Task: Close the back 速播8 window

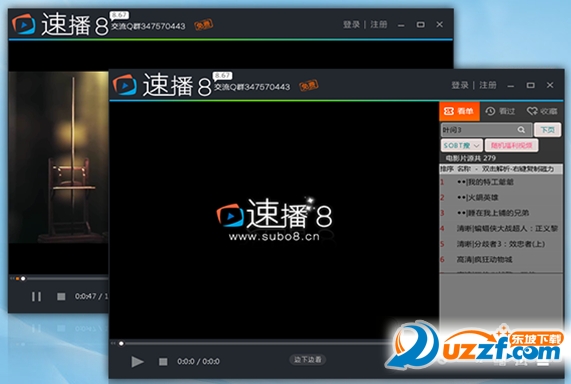Action: (x=440, y=24)
